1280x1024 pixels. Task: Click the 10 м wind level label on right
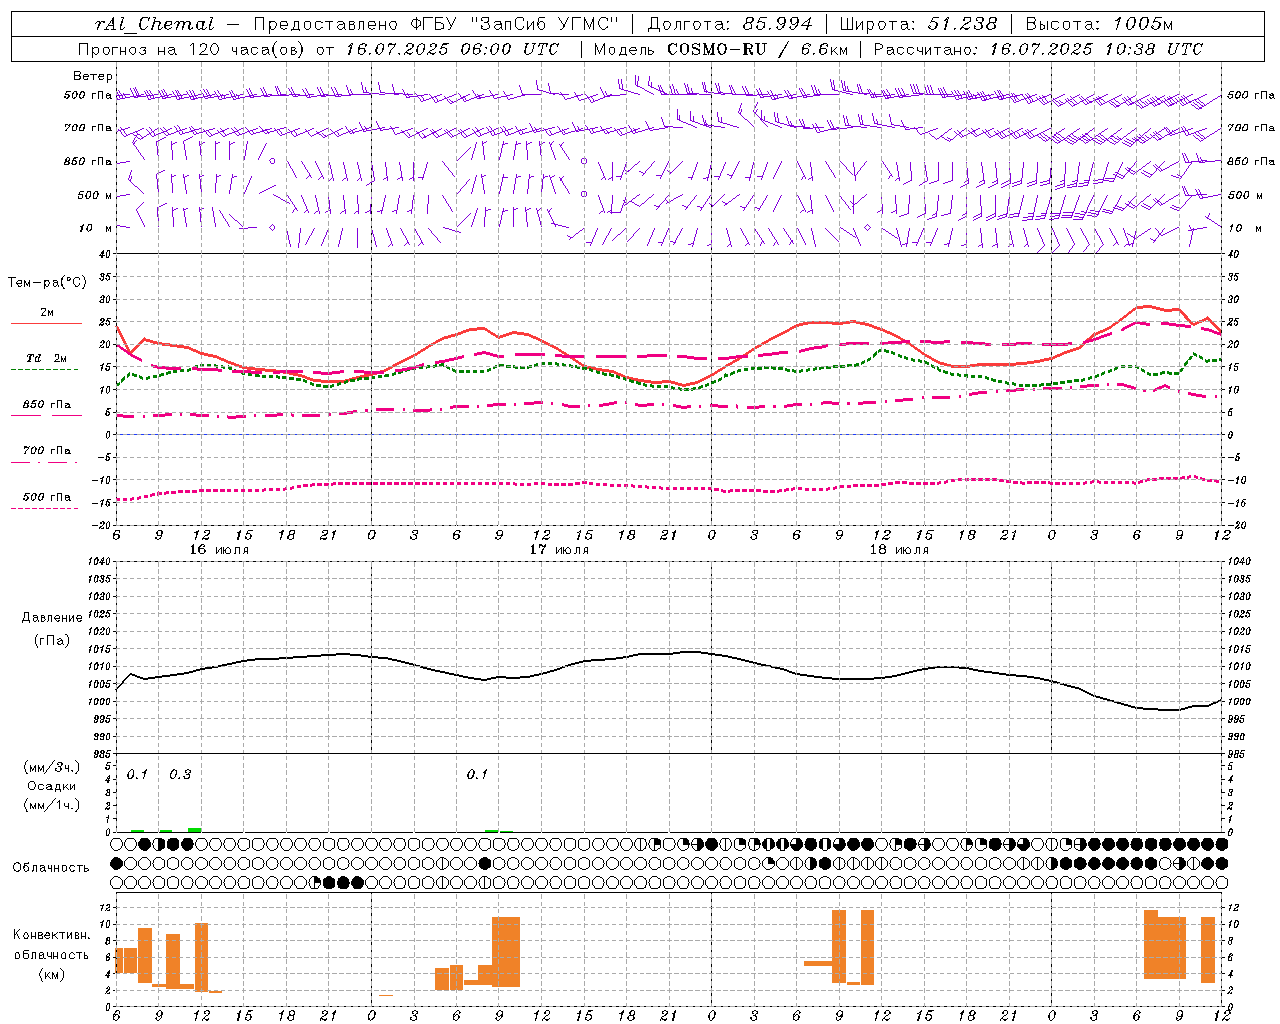click(1243, 228)
